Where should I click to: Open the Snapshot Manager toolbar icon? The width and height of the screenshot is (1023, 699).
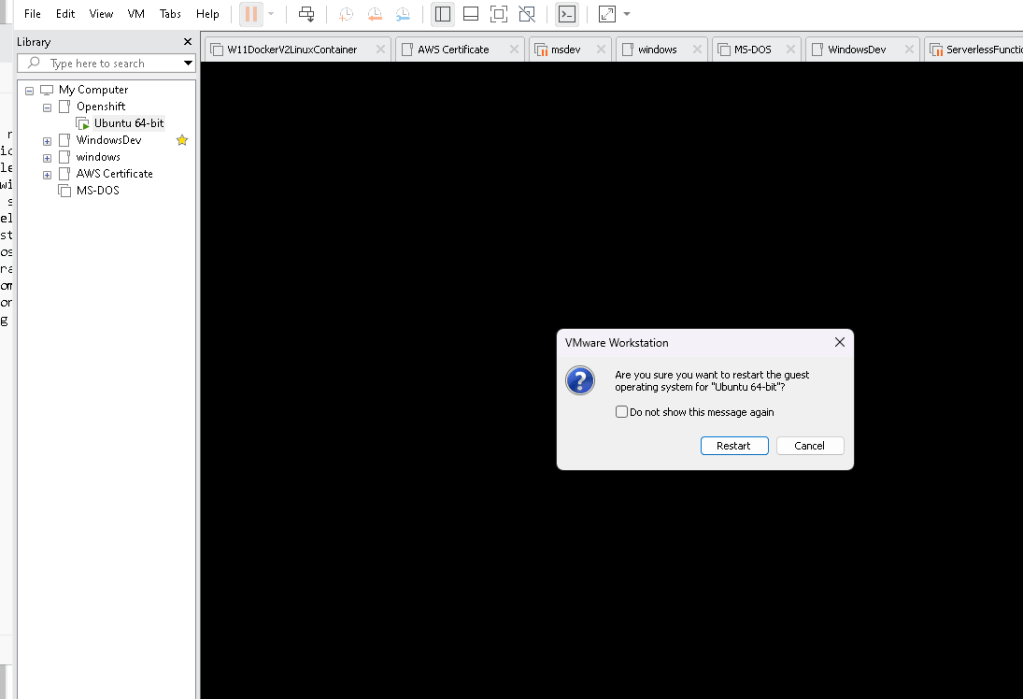tap(403, 14)
